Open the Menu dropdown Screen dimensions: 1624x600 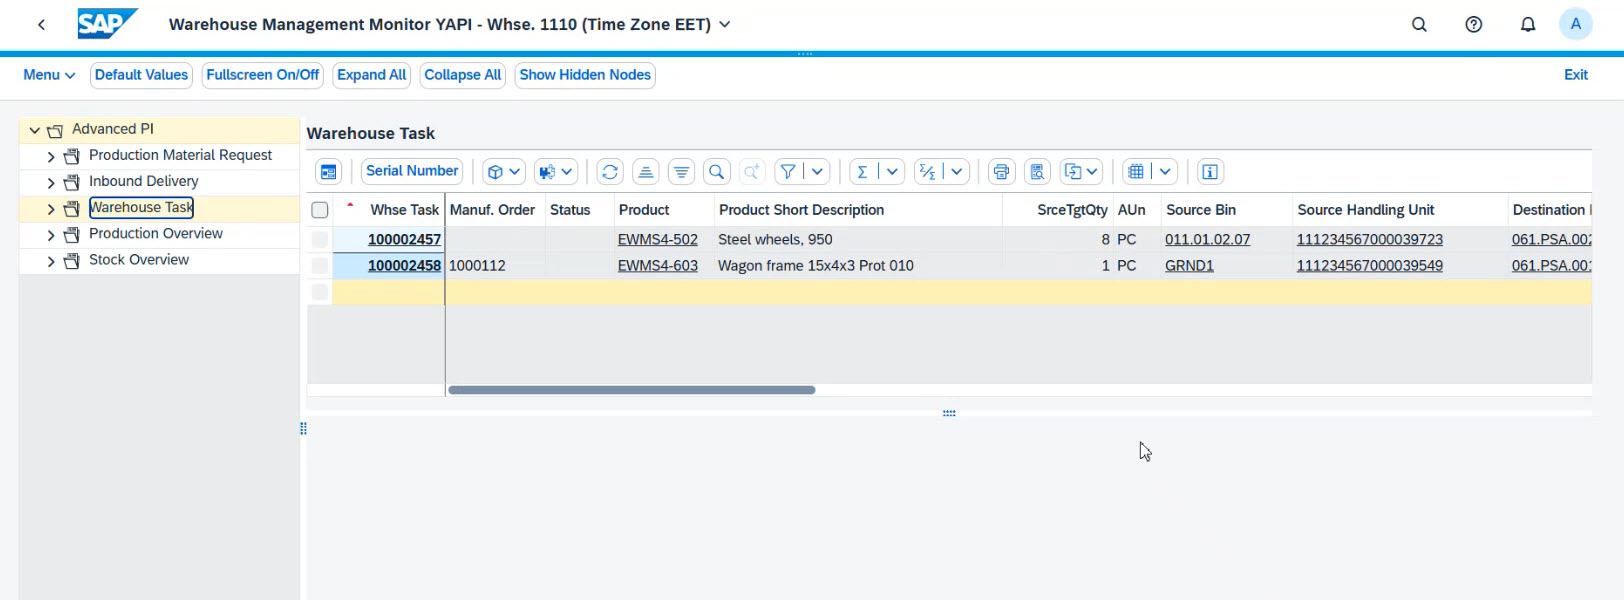point(49,75)
